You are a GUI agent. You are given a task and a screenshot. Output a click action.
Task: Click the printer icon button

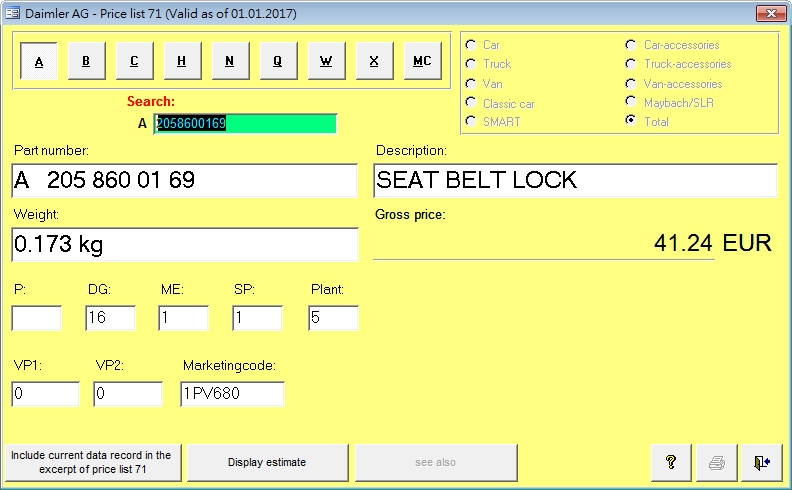[x=716, y=462]
